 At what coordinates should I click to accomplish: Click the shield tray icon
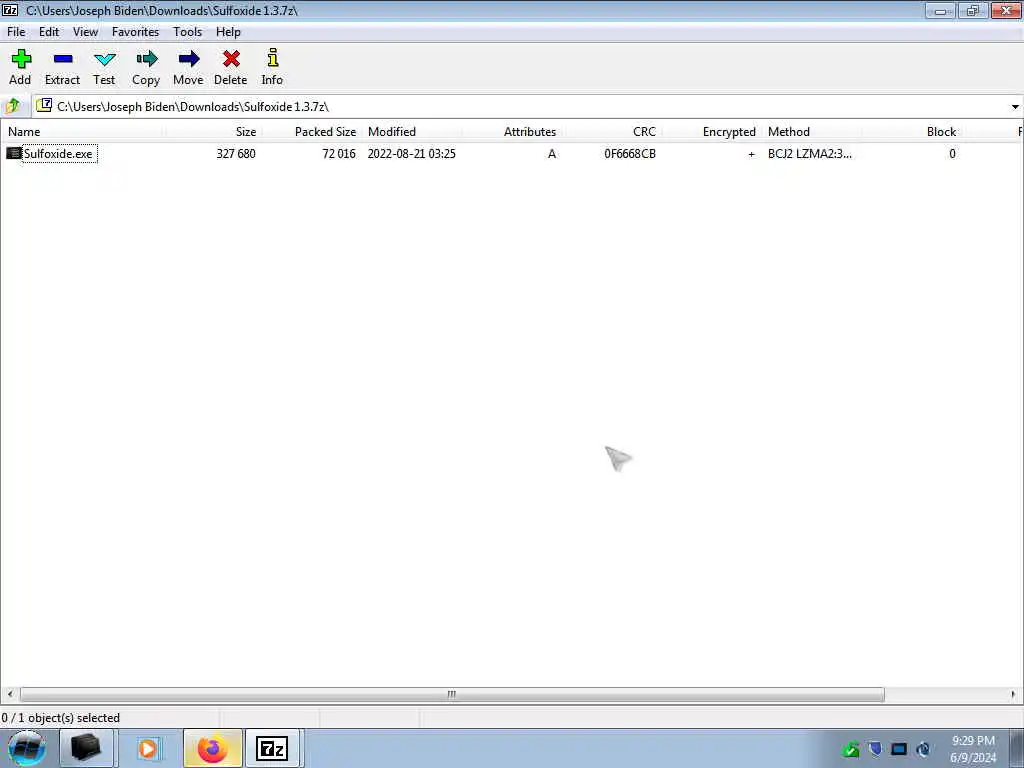click(875, 748)
